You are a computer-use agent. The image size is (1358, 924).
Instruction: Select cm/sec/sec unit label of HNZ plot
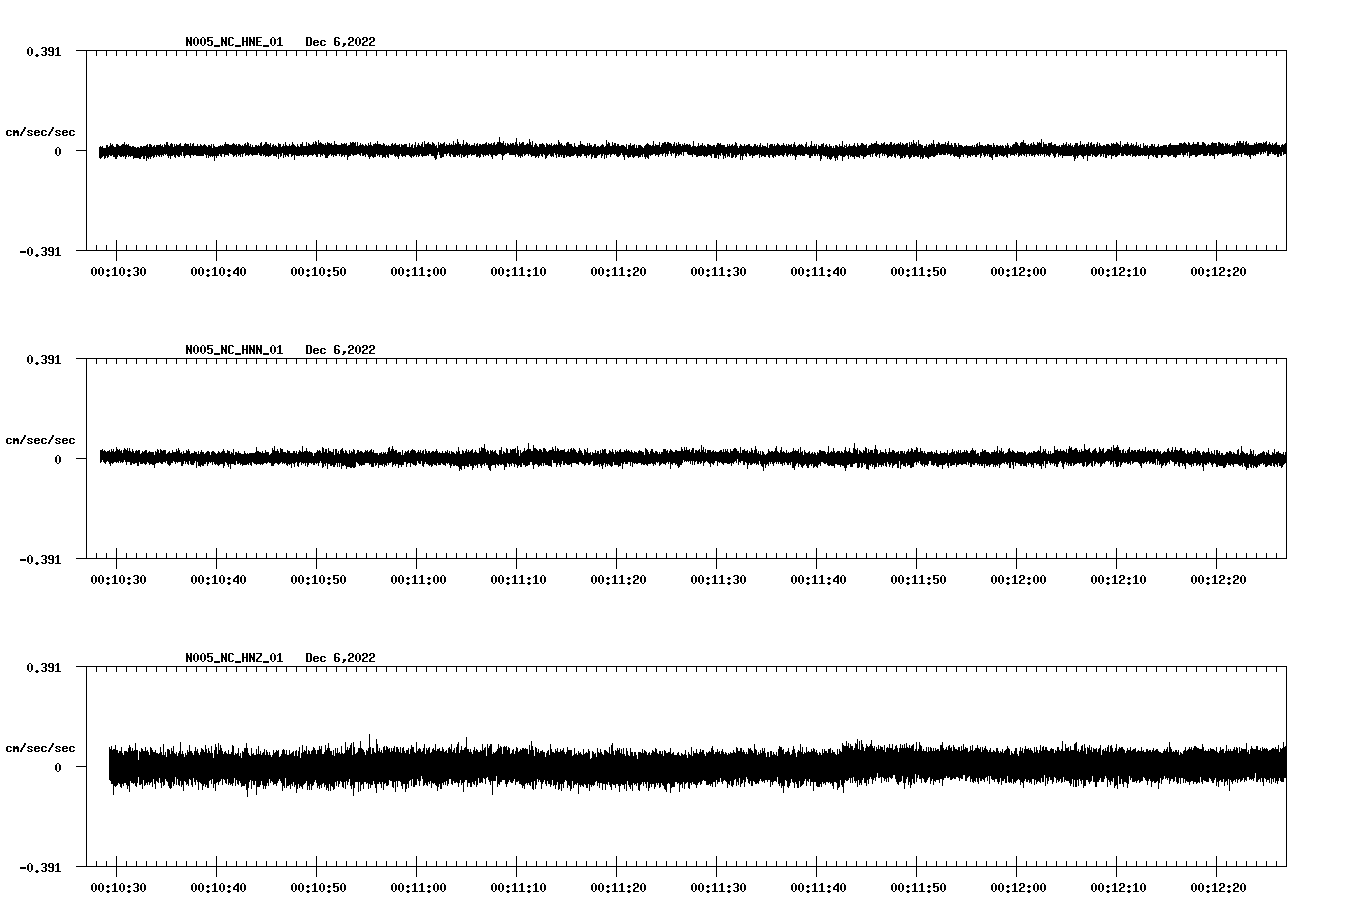(40, 748)
